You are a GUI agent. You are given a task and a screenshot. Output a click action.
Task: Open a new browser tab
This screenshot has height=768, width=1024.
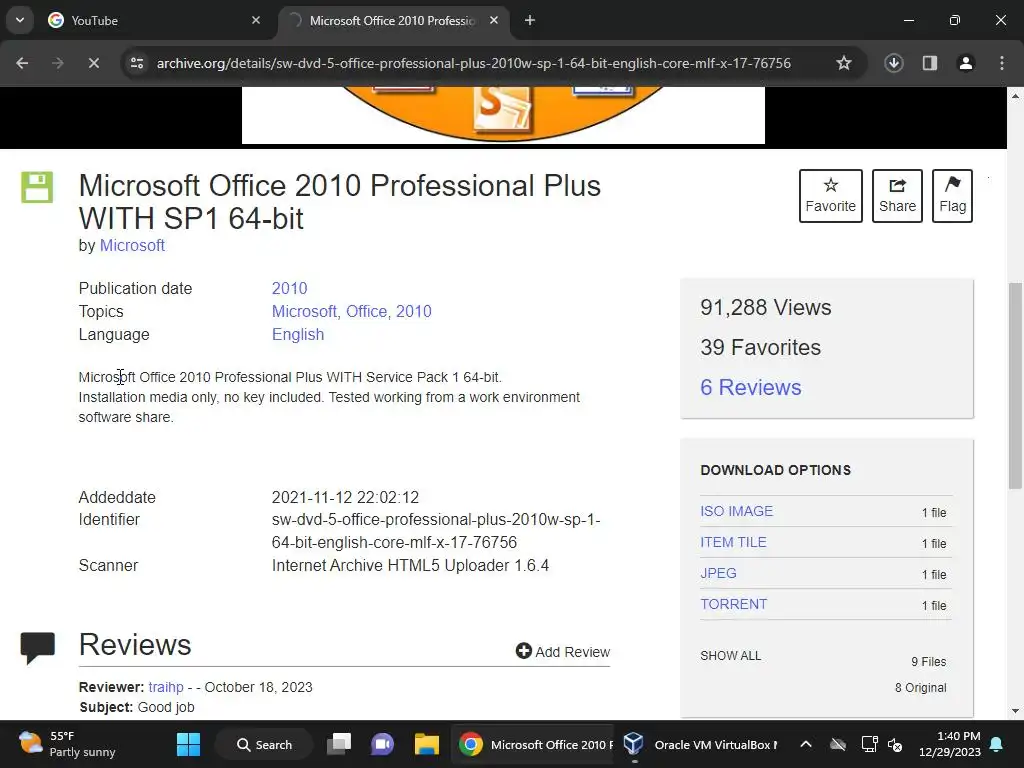point(530,20)
